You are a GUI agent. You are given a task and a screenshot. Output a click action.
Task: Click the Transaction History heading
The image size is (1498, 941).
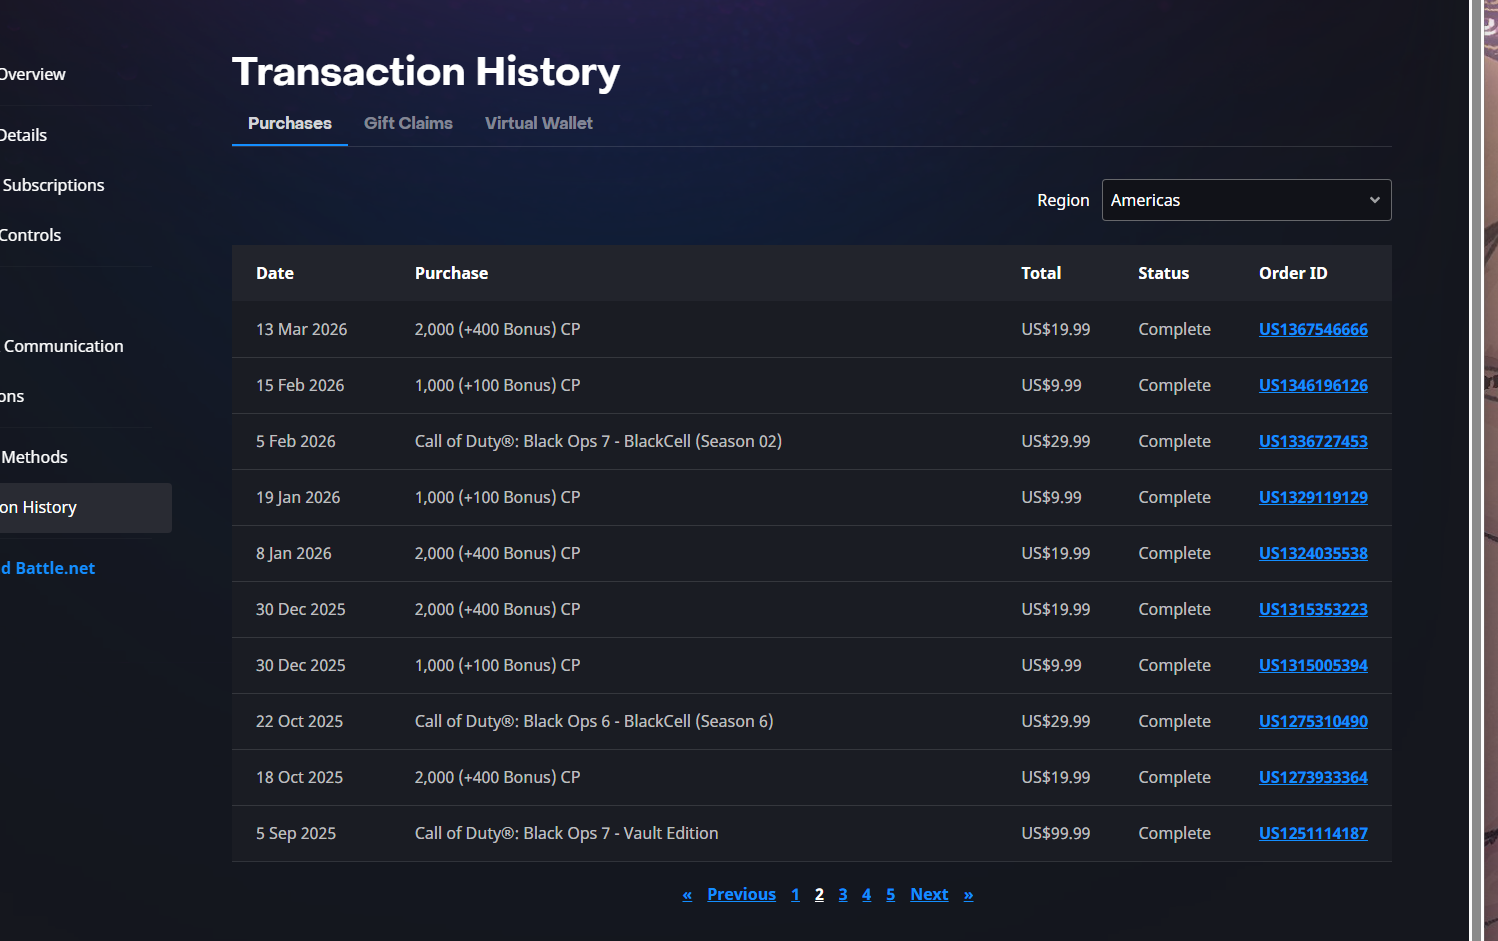[426, 72]
